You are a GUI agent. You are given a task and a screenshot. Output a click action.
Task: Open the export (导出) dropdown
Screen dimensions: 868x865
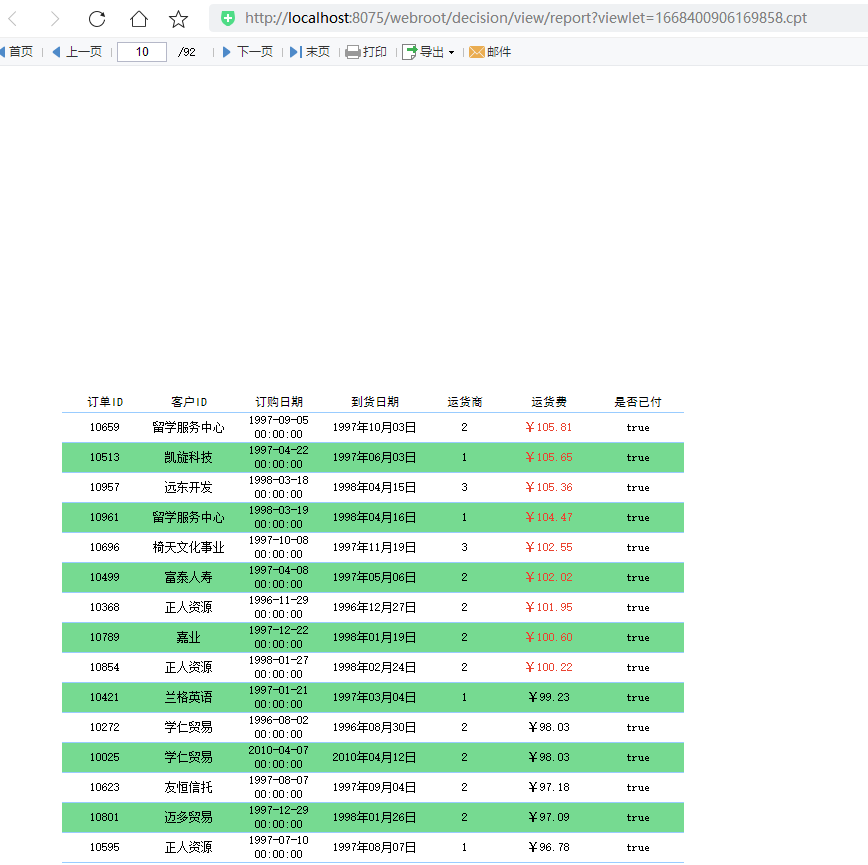(x=428, y=52)
